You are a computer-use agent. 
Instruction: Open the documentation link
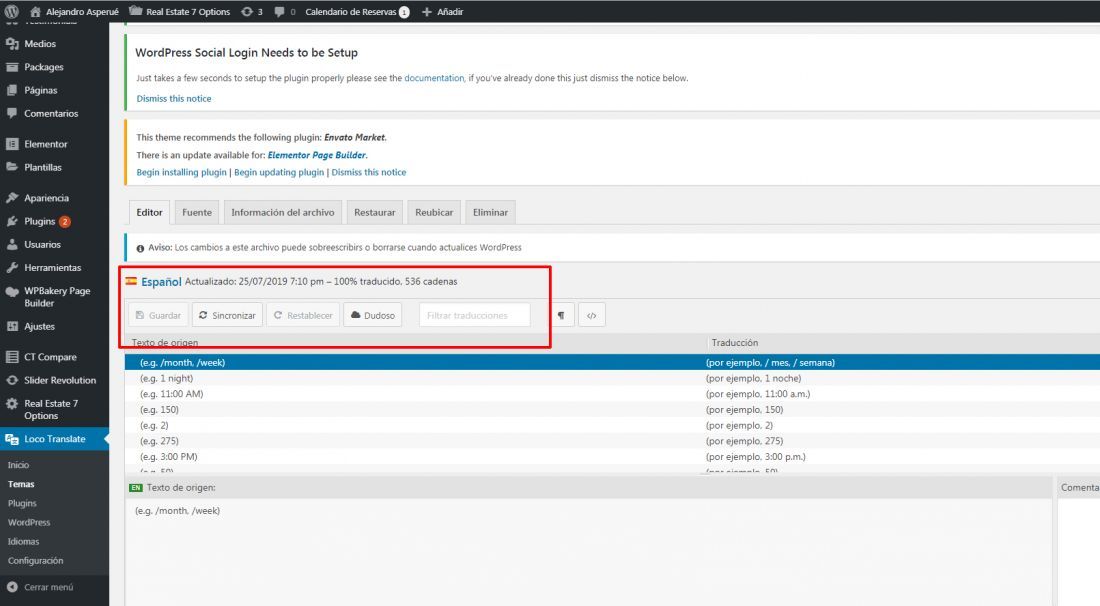click(434, 78)
